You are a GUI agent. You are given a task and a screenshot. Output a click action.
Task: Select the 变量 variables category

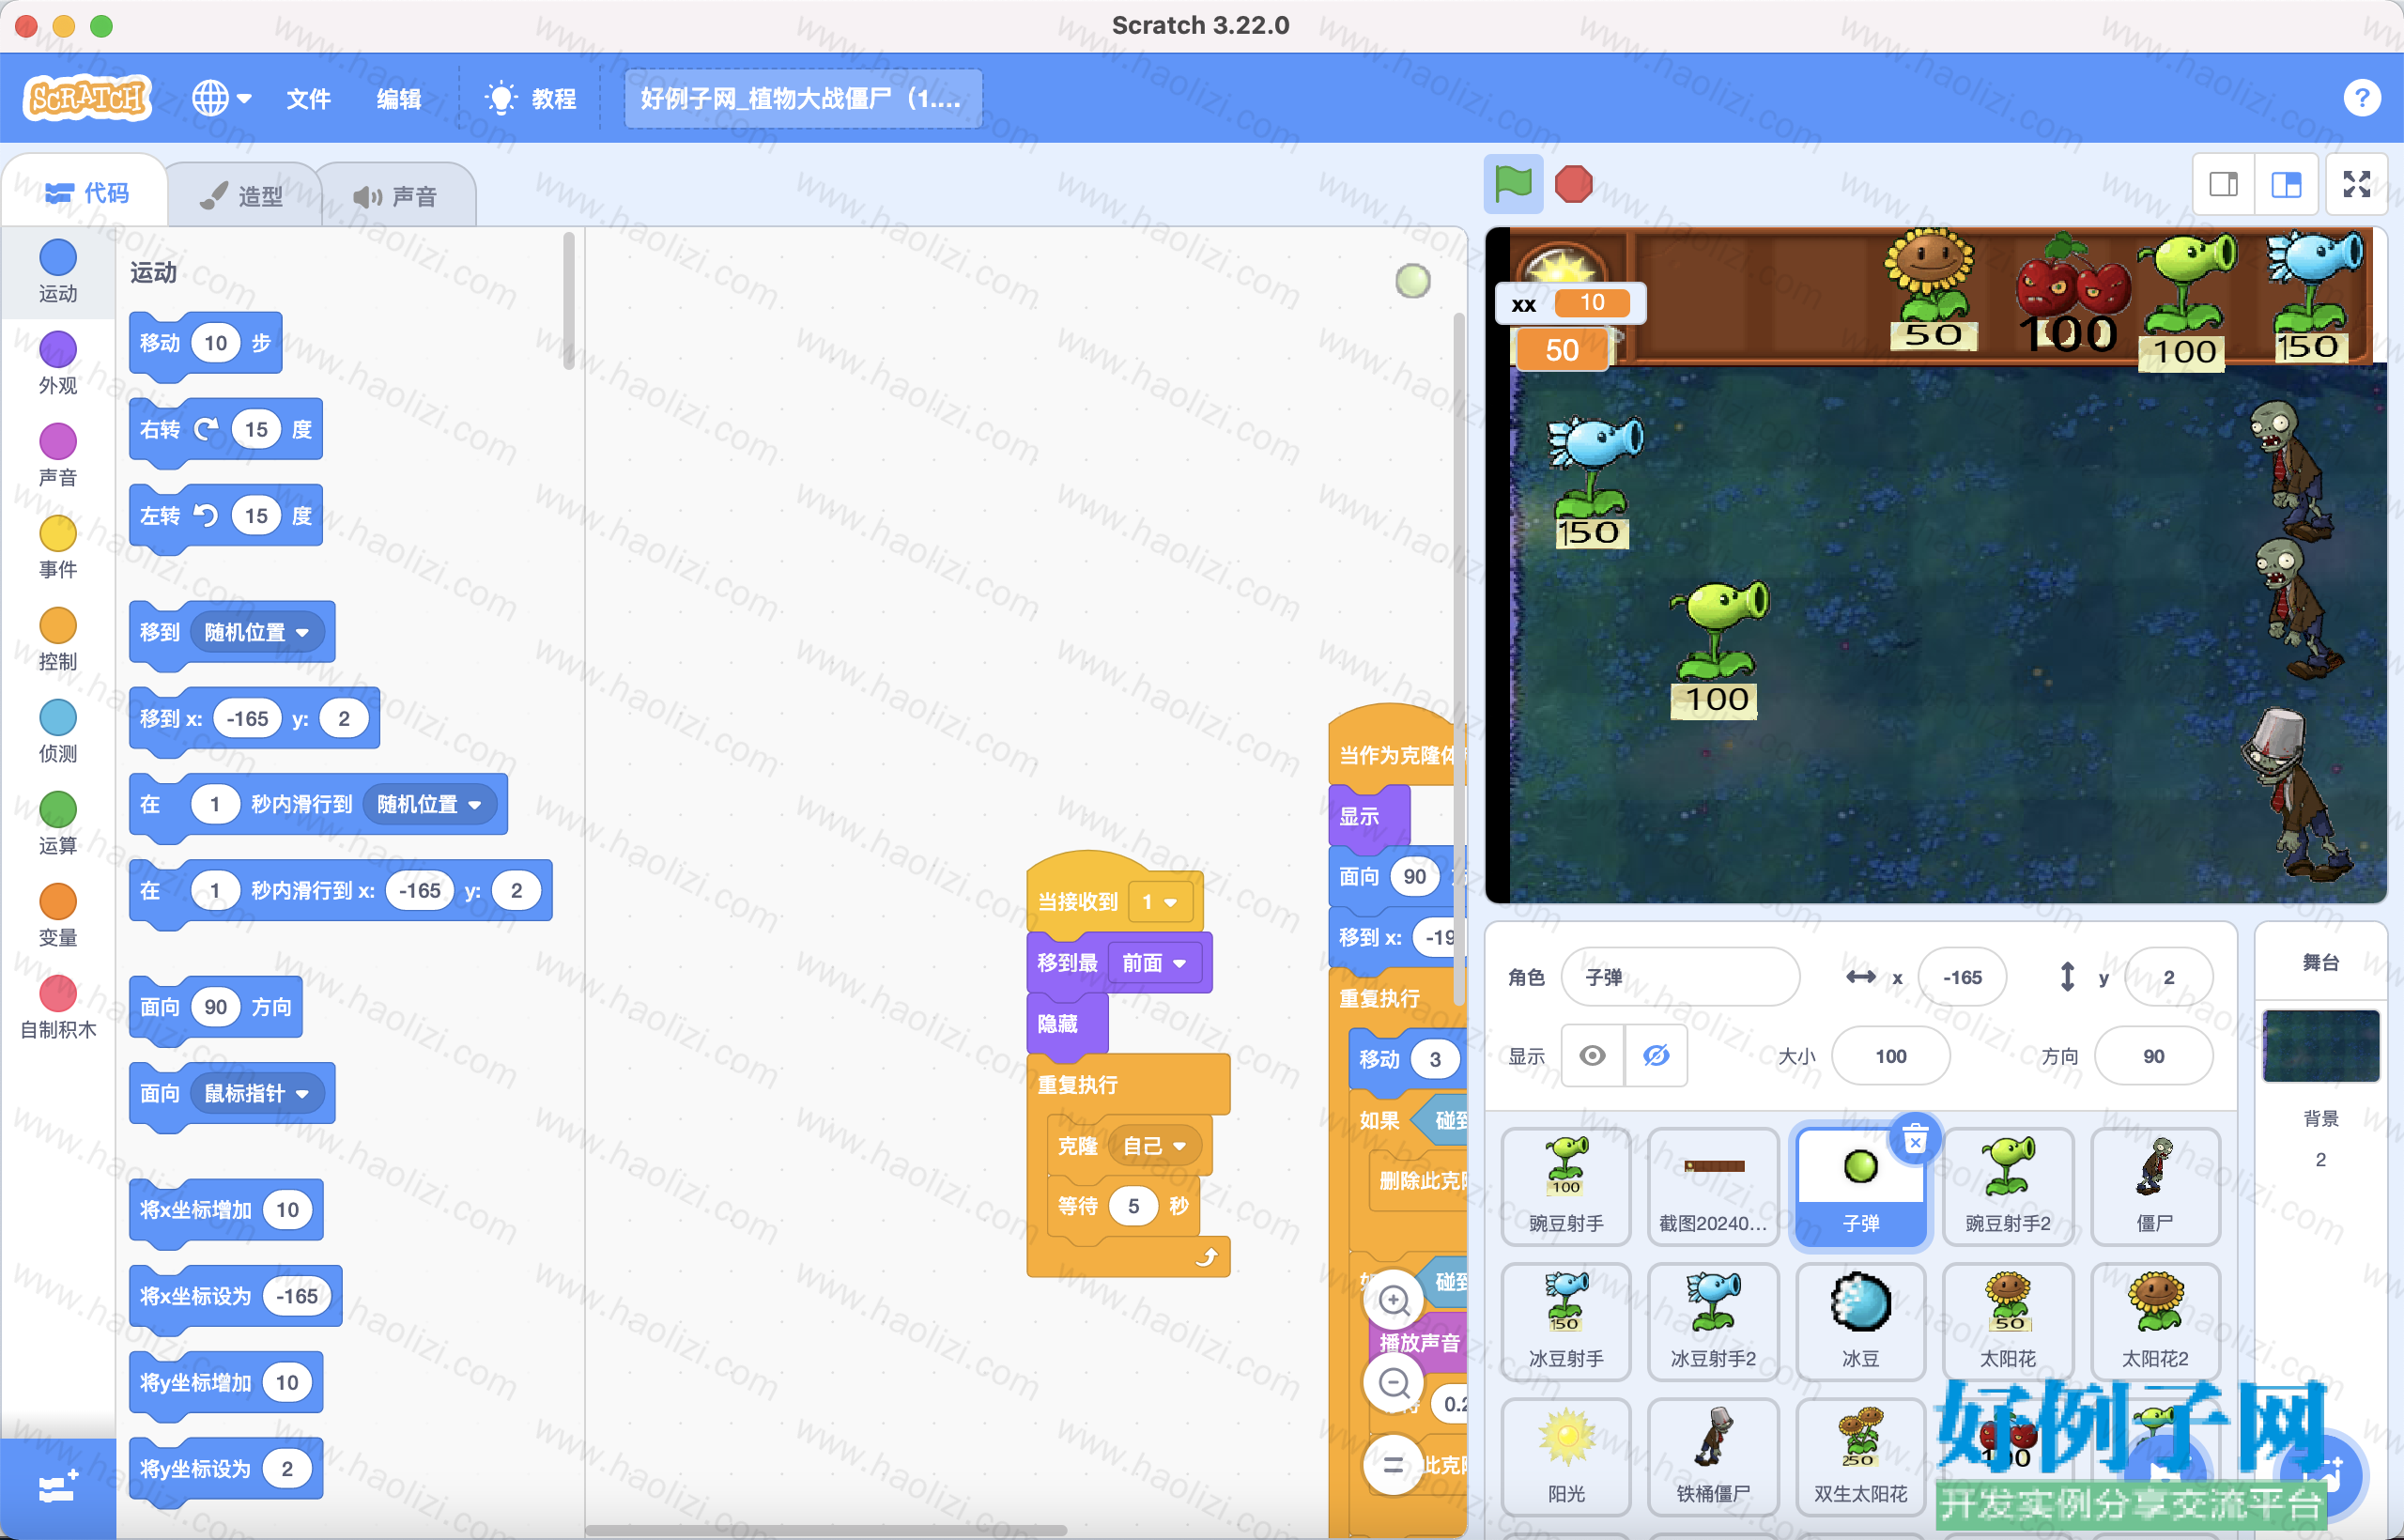point(58,914)
